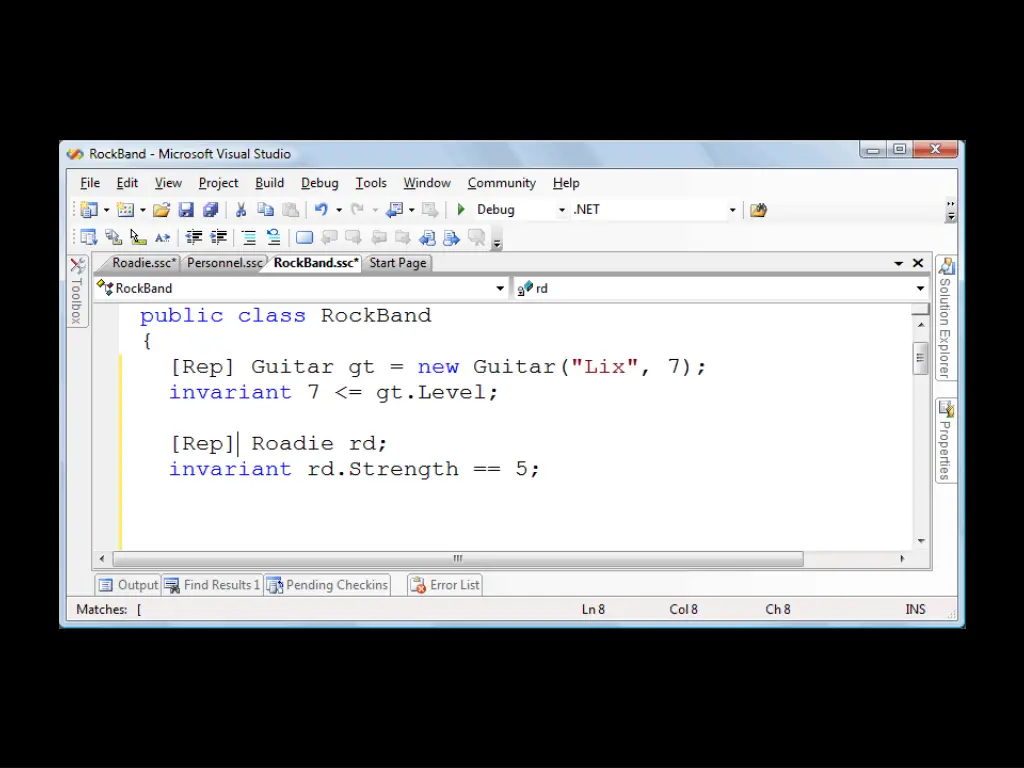1024x768 pixels.
Task: Open the Add New Item dropdown arrow
Action: [x=142, y=210]
